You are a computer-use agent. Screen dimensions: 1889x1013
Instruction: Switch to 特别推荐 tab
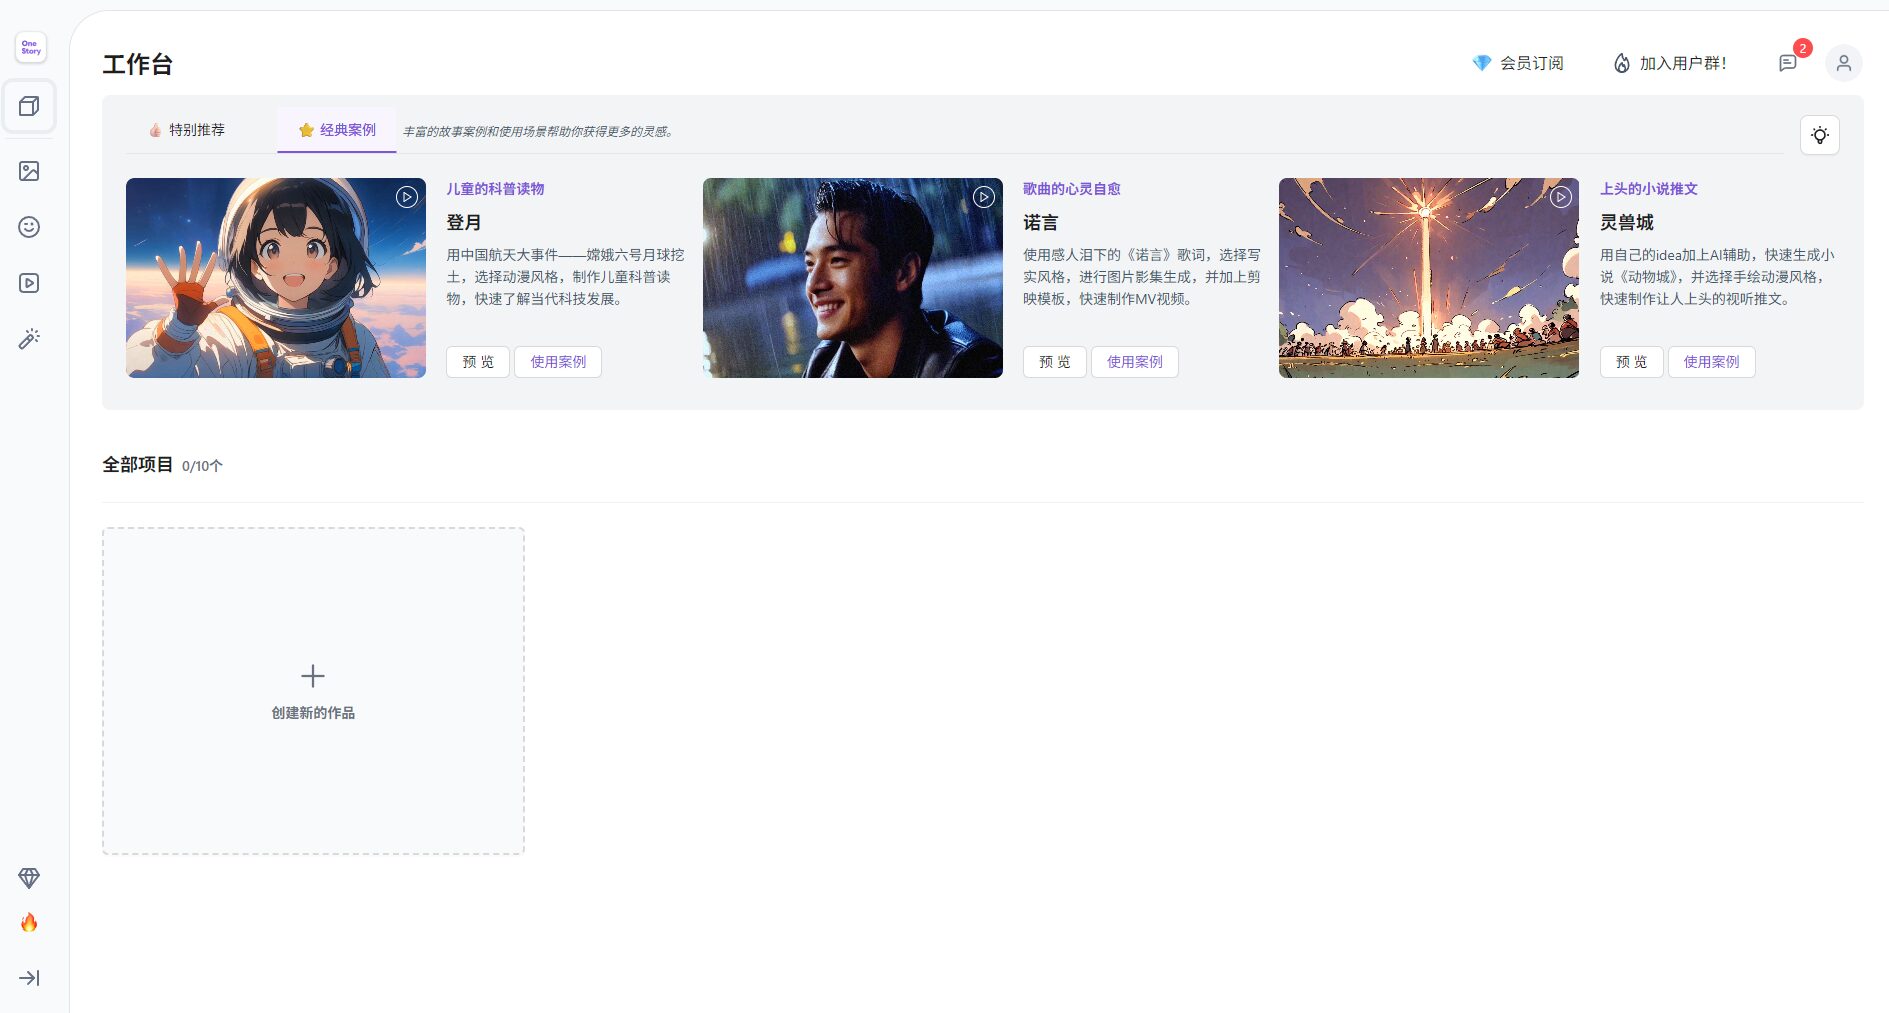tap(187, 130)
